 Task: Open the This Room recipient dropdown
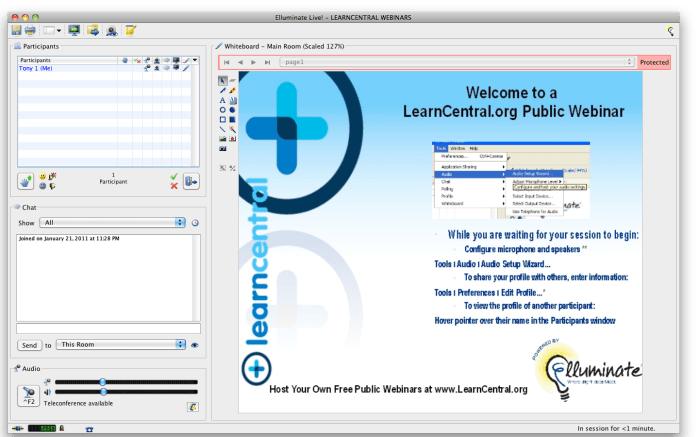[121, 345]
